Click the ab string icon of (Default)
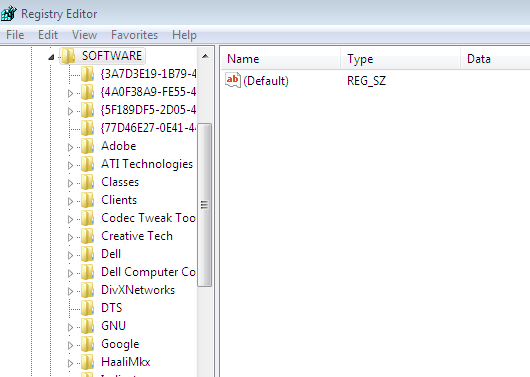Image resolution: width=530 pixels, height=377 pixels. click(x=233, y=80)
